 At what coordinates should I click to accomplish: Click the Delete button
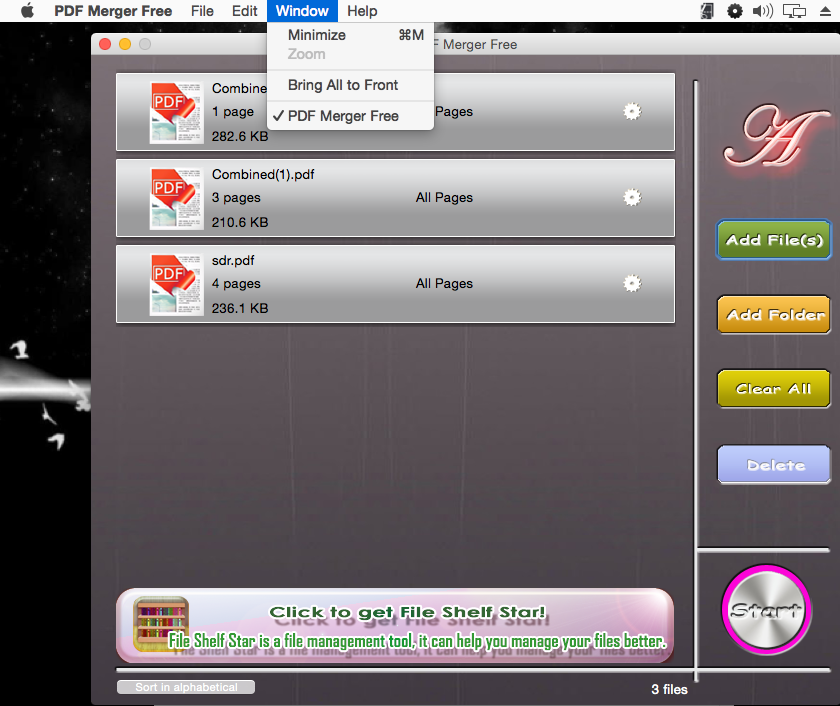(774, 464)
